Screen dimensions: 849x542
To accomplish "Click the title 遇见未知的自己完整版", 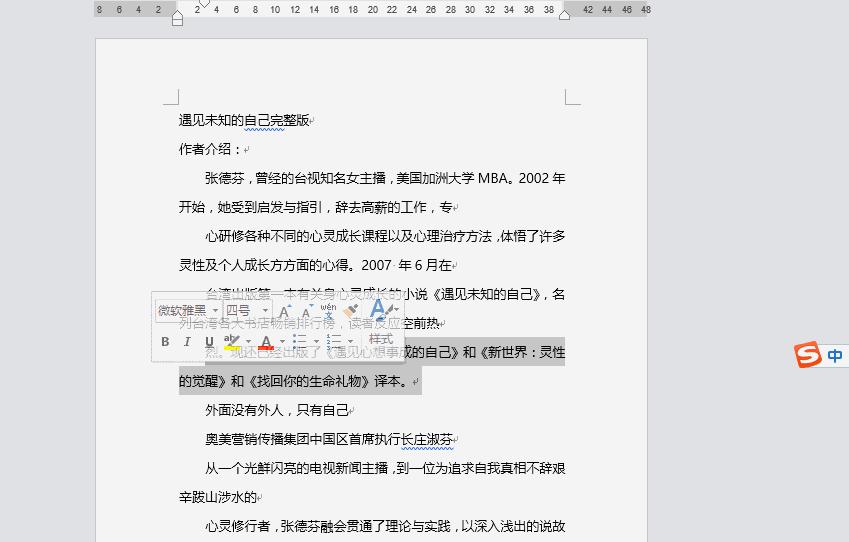I will (244, 120).
